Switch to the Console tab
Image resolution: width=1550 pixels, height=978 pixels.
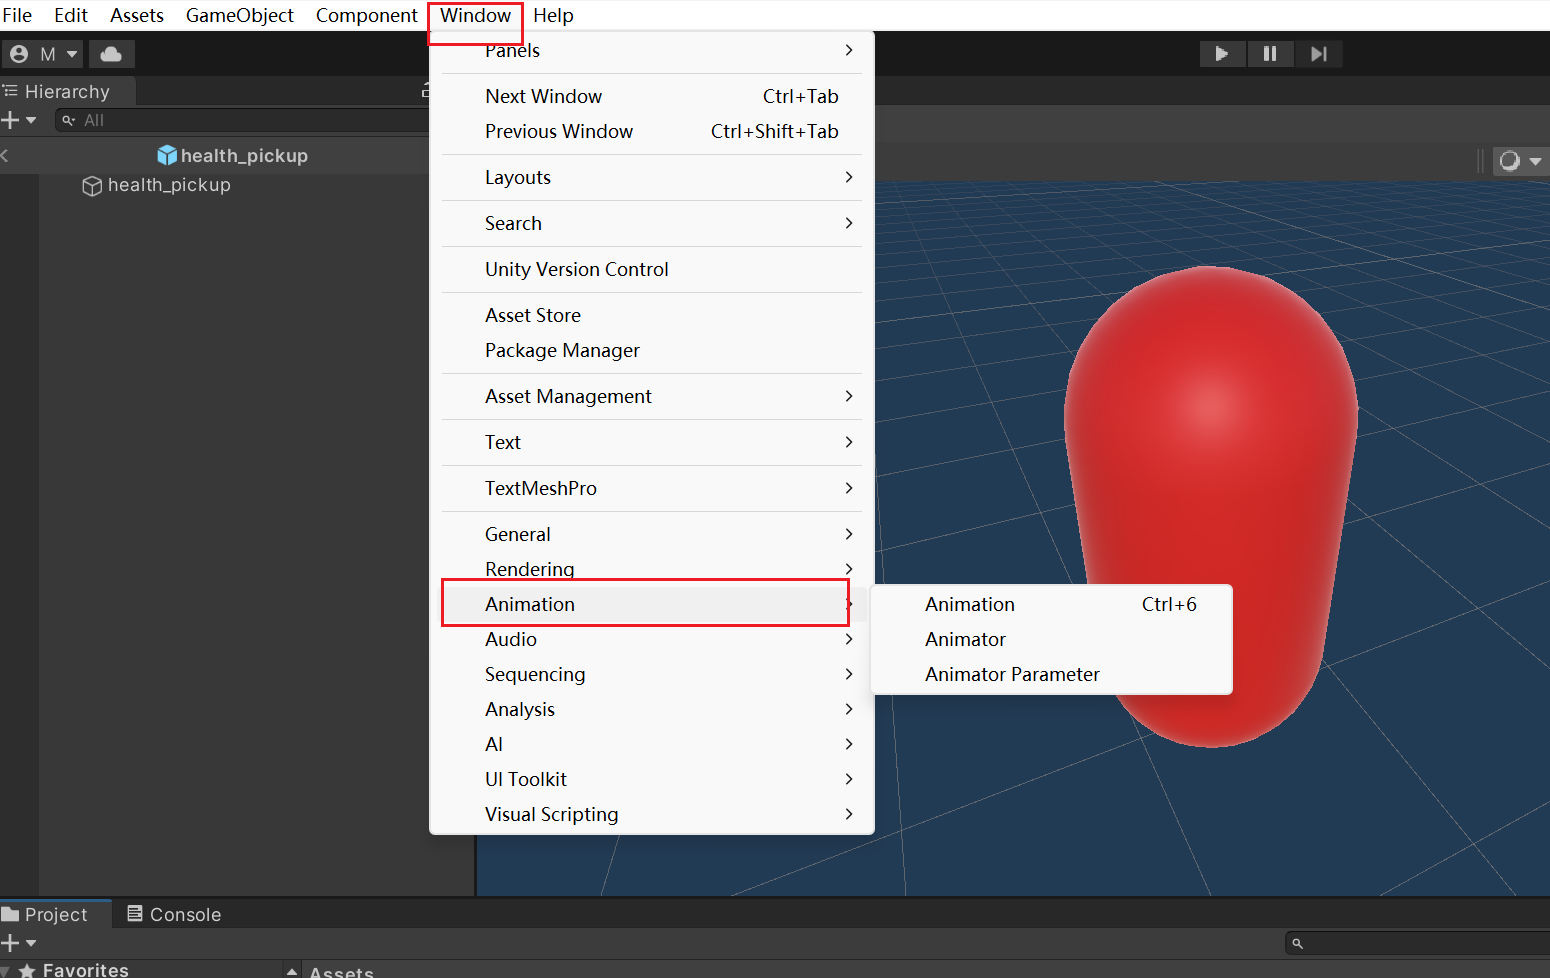174,914
